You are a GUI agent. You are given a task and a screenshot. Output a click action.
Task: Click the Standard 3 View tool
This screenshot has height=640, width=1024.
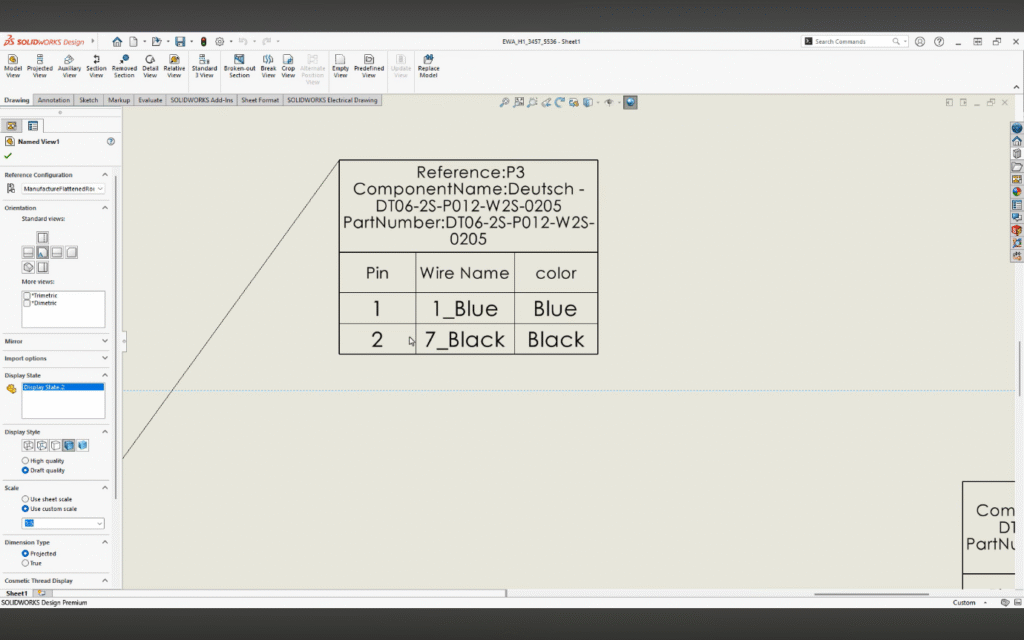[204, 66]
